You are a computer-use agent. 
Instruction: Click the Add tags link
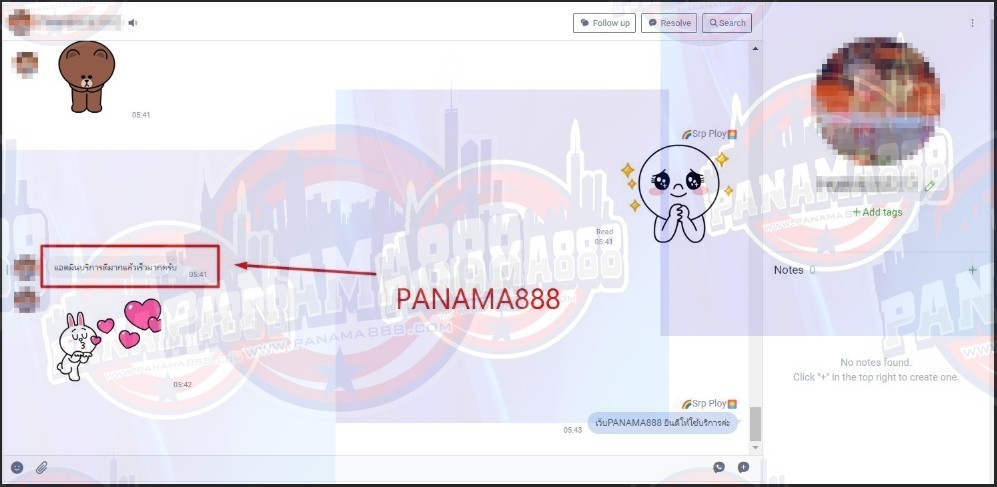(877, 212)
